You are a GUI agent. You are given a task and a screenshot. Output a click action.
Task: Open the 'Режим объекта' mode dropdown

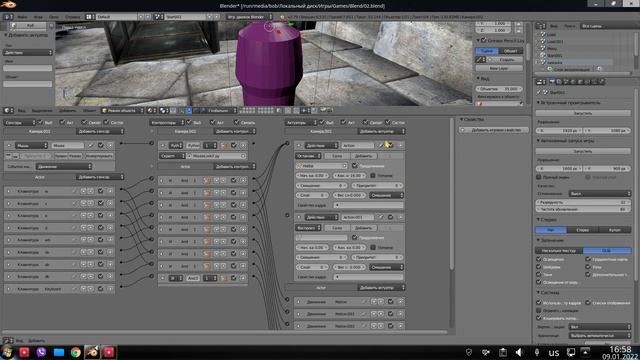click(122, 110)
